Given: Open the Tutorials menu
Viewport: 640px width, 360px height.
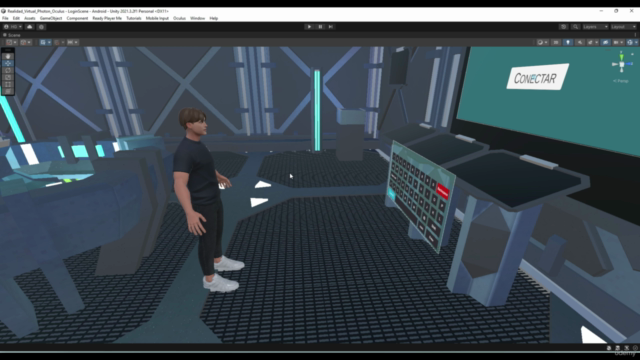Looking at the screenshot, I should click(133, 18).
